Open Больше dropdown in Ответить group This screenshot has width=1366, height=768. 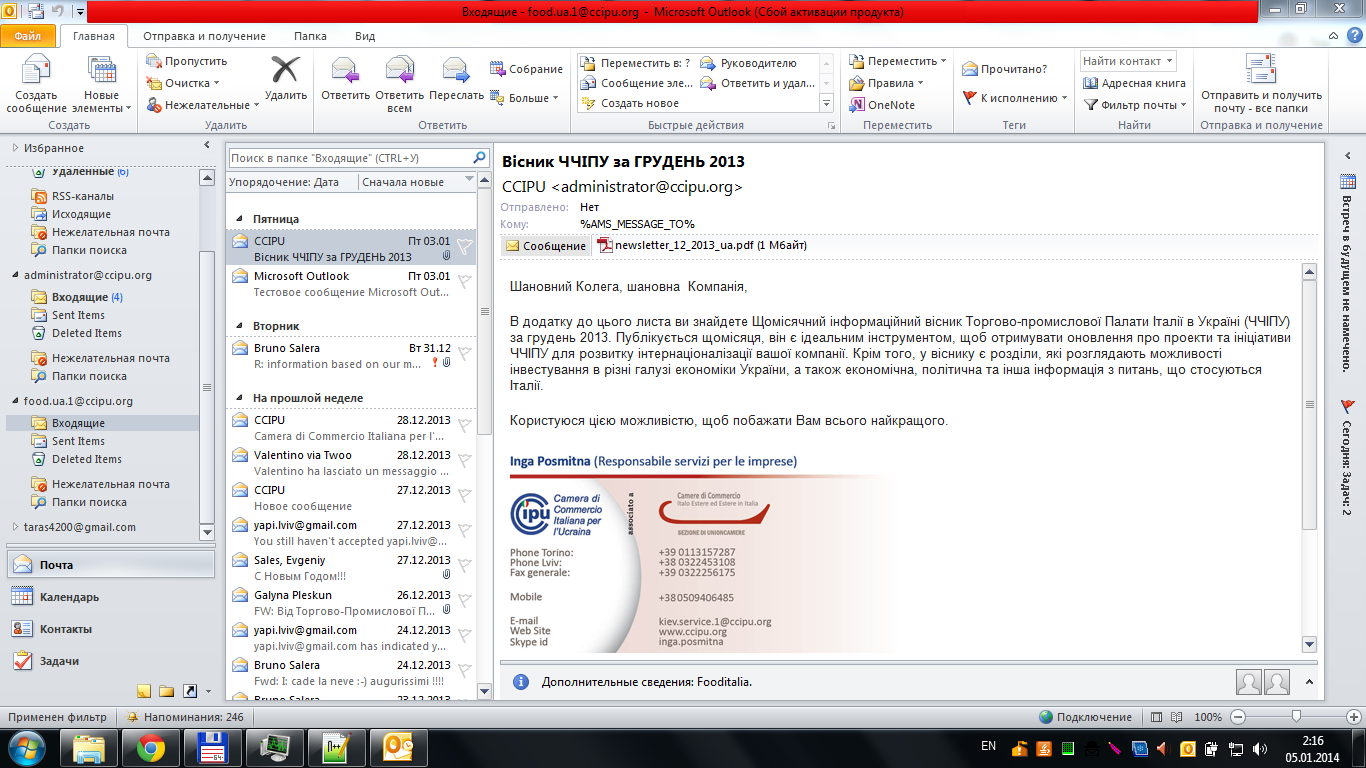(524, 98)
